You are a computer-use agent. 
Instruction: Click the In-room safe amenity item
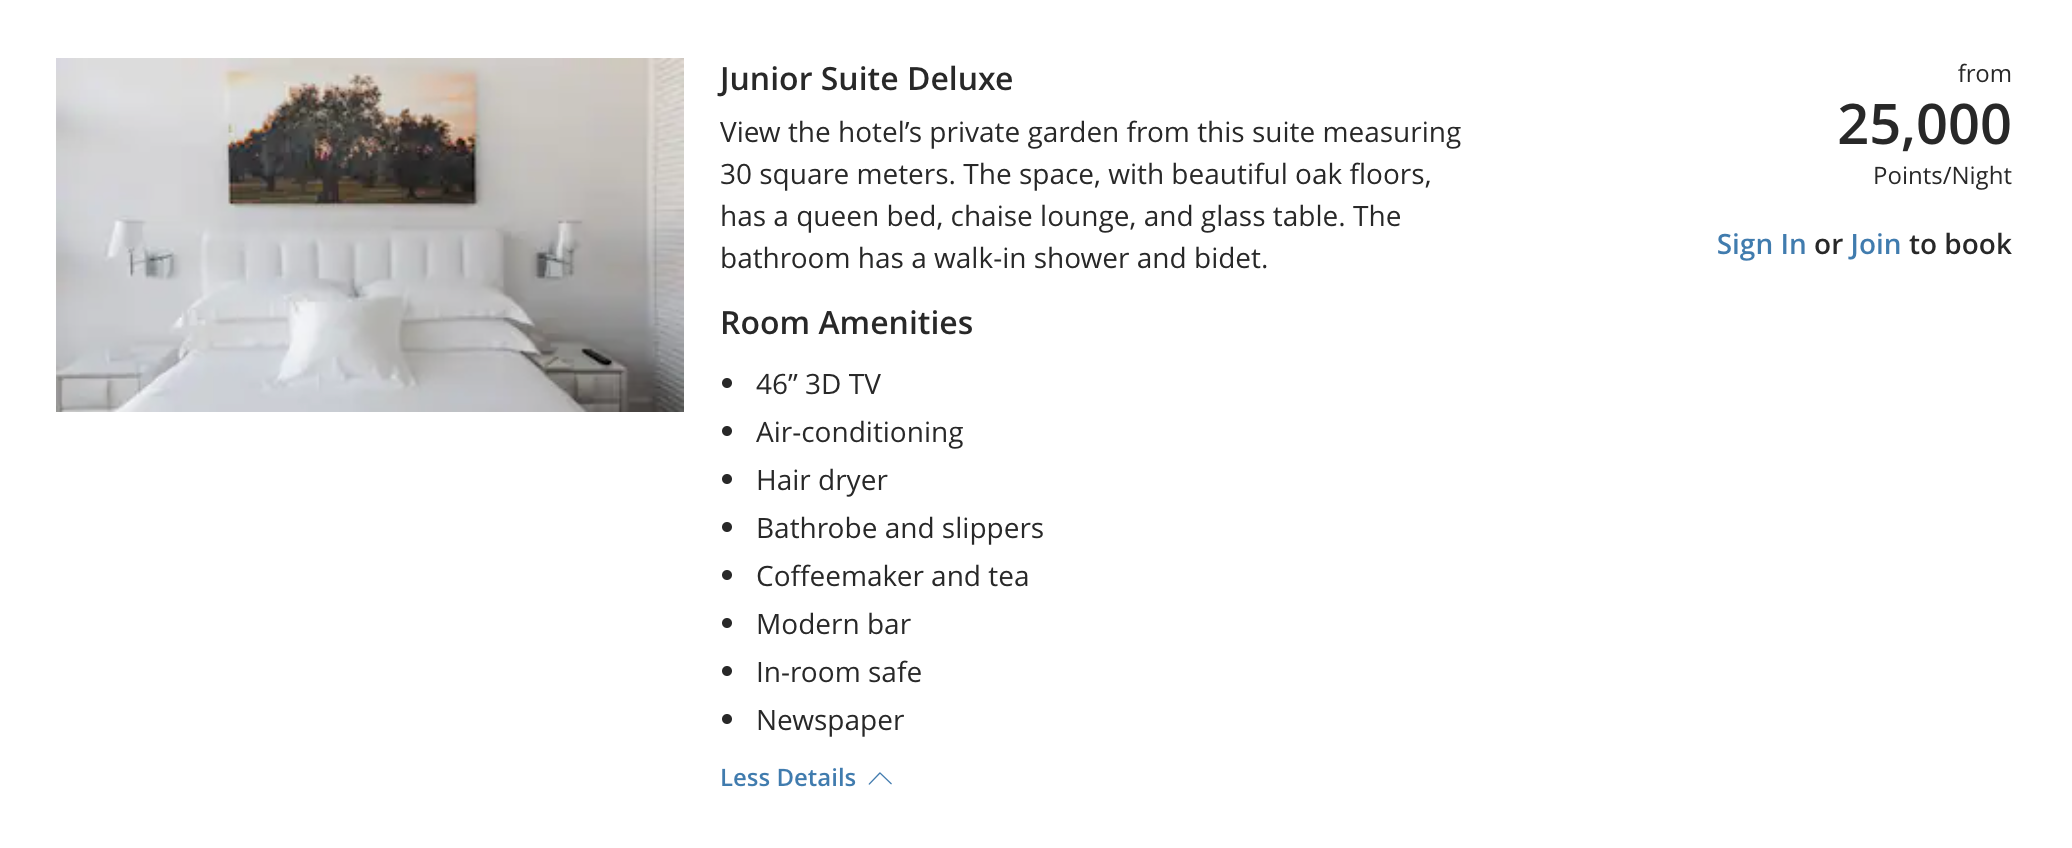838,672
